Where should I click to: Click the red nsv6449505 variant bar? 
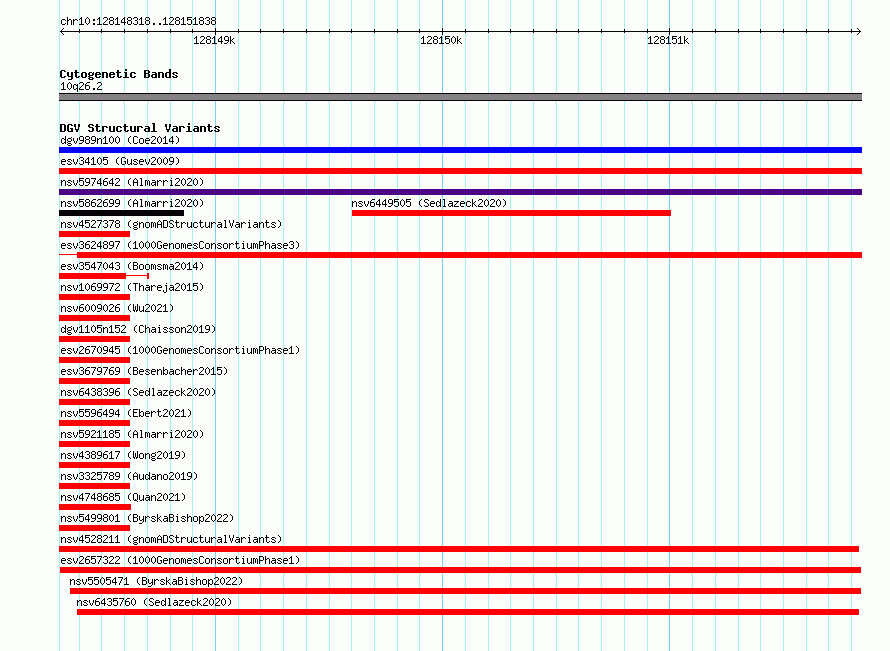tap(511, 213)
